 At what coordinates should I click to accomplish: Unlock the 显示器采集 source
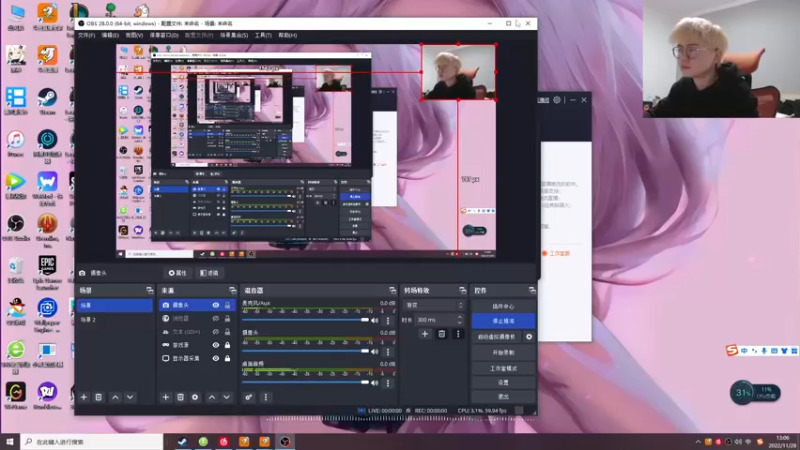click(228, 358)
